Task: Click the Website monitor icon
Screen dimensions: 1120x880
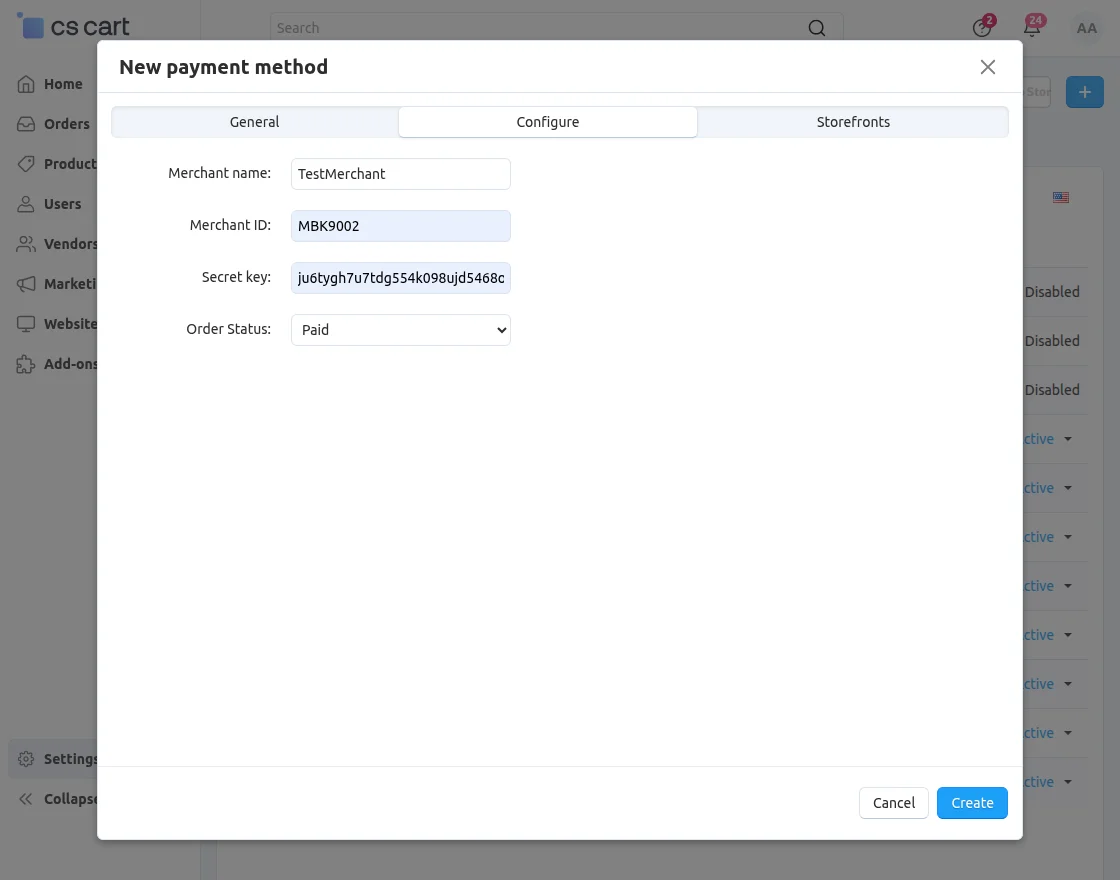Action: 26,324
